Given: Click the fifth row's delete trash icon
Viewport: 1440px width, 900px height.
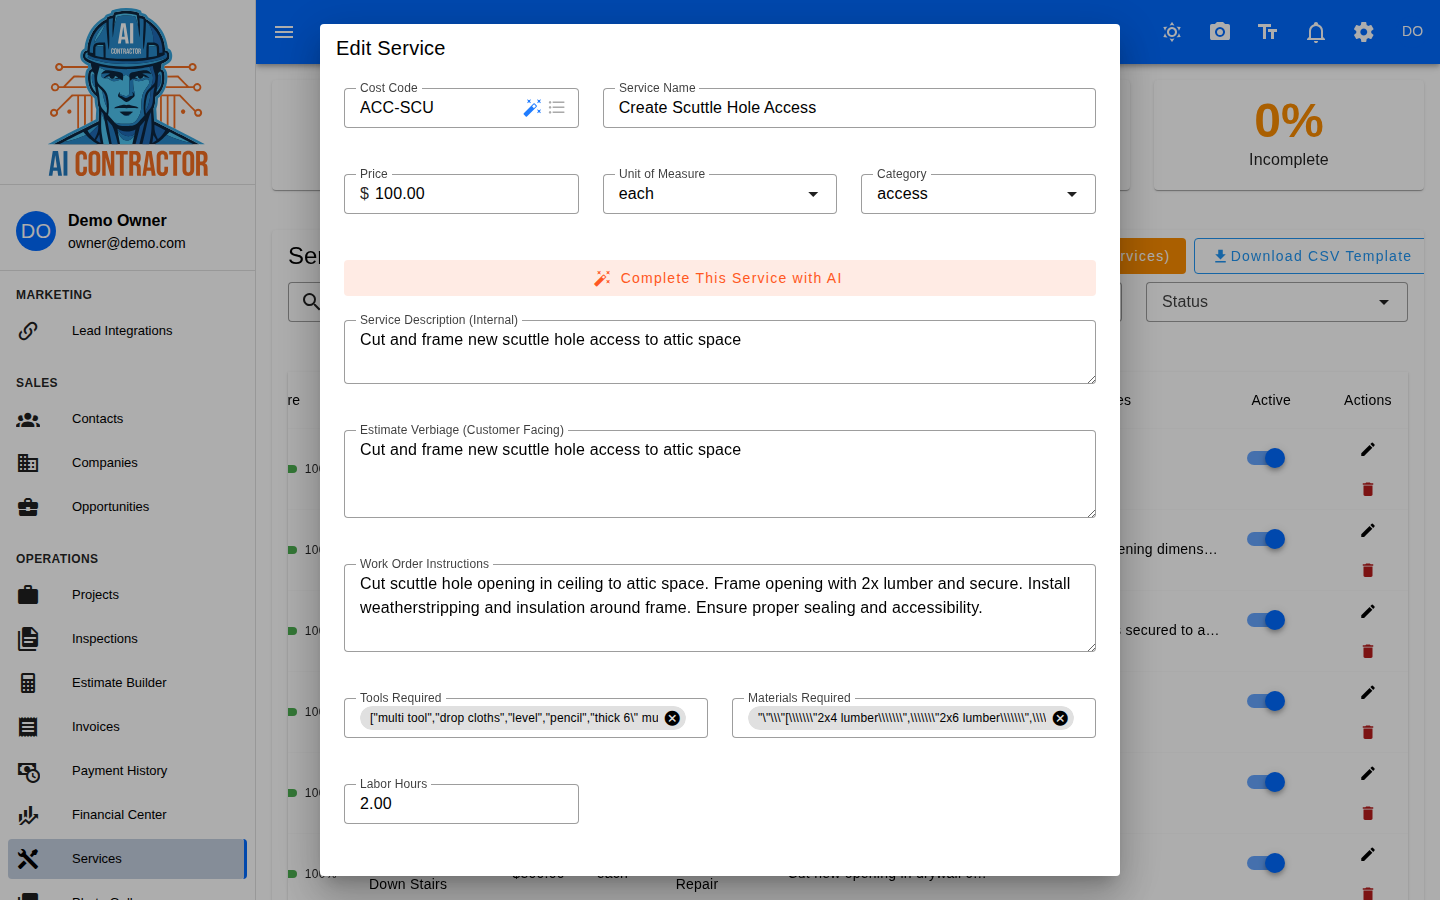Looking at the screenshot, I should click(1368, 813).
